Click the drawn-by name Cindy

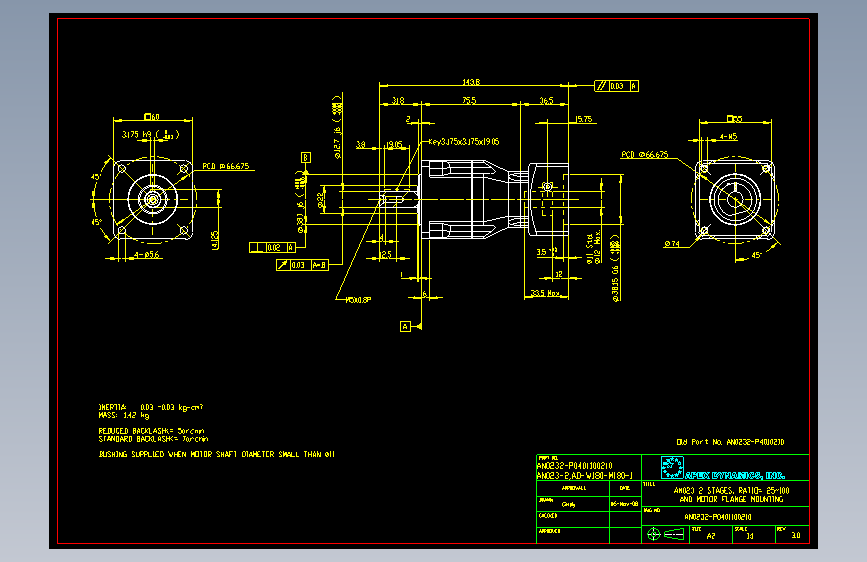tap(568, 504)
